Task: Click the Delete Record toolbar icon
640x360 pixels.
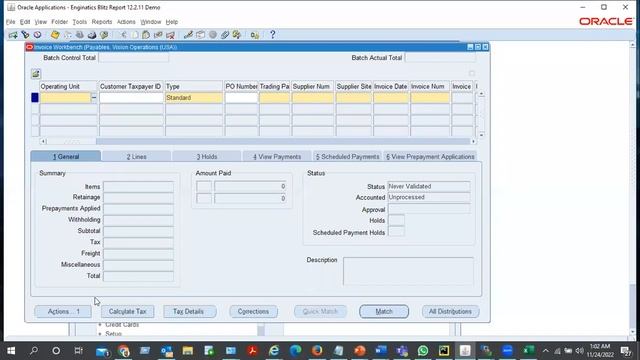Action: [x=170, y=35]
